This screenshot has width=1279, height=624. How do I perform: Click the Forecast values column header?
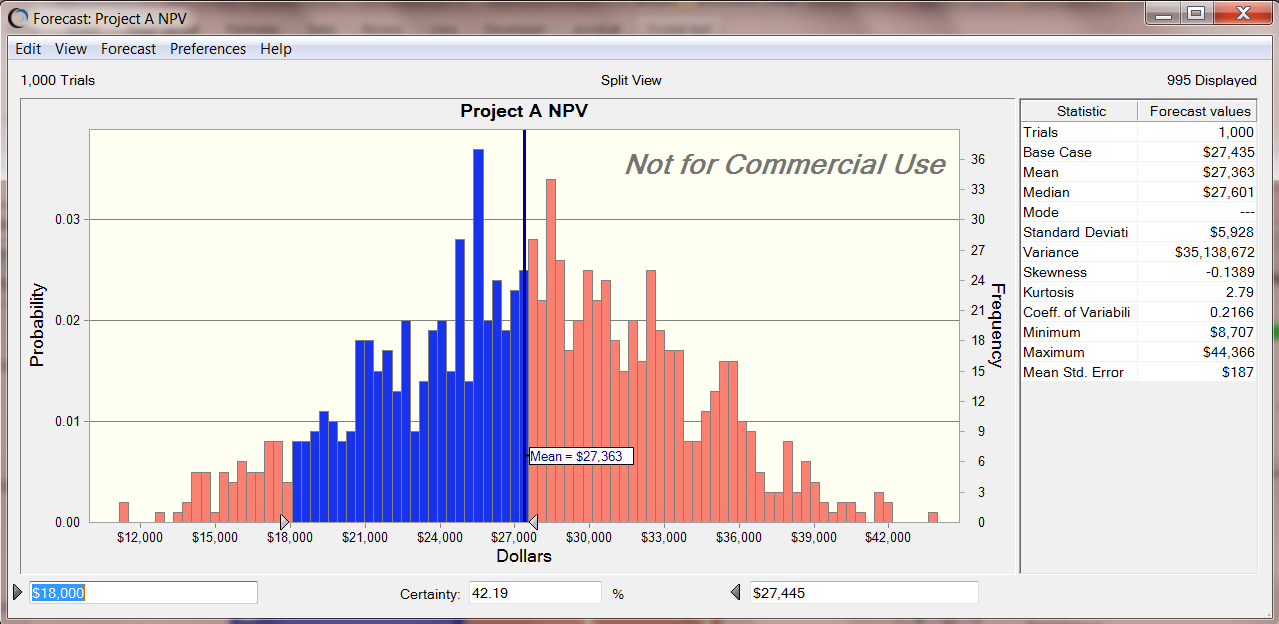pos(1199,111)
